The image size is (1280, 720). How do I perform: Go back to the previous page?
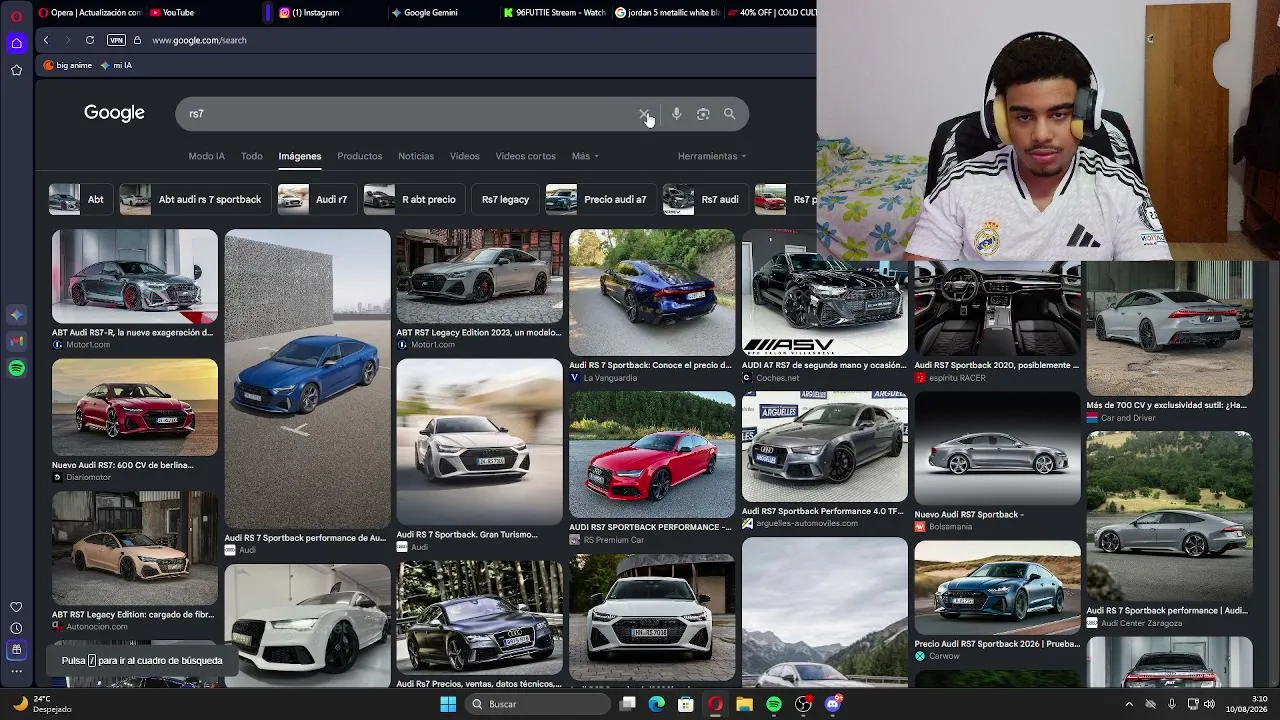click(46, 40)
